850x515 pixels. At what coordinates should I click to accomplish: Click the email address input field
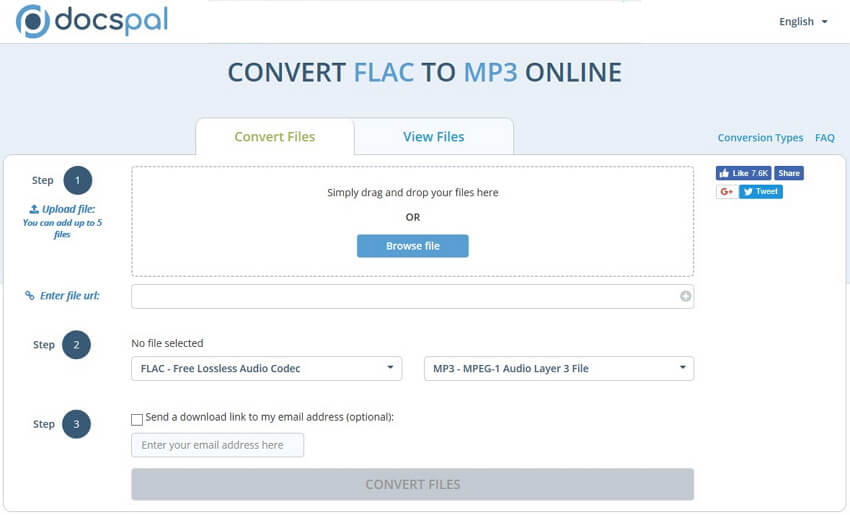(217, 445)
